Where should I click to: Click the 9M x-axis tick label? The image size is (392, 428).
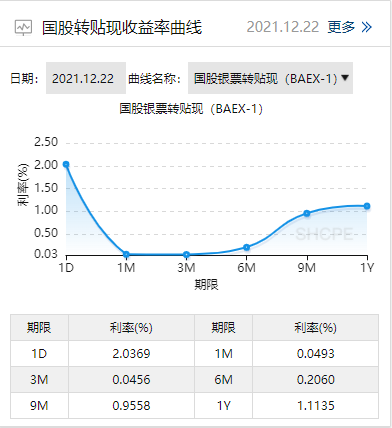307,267
